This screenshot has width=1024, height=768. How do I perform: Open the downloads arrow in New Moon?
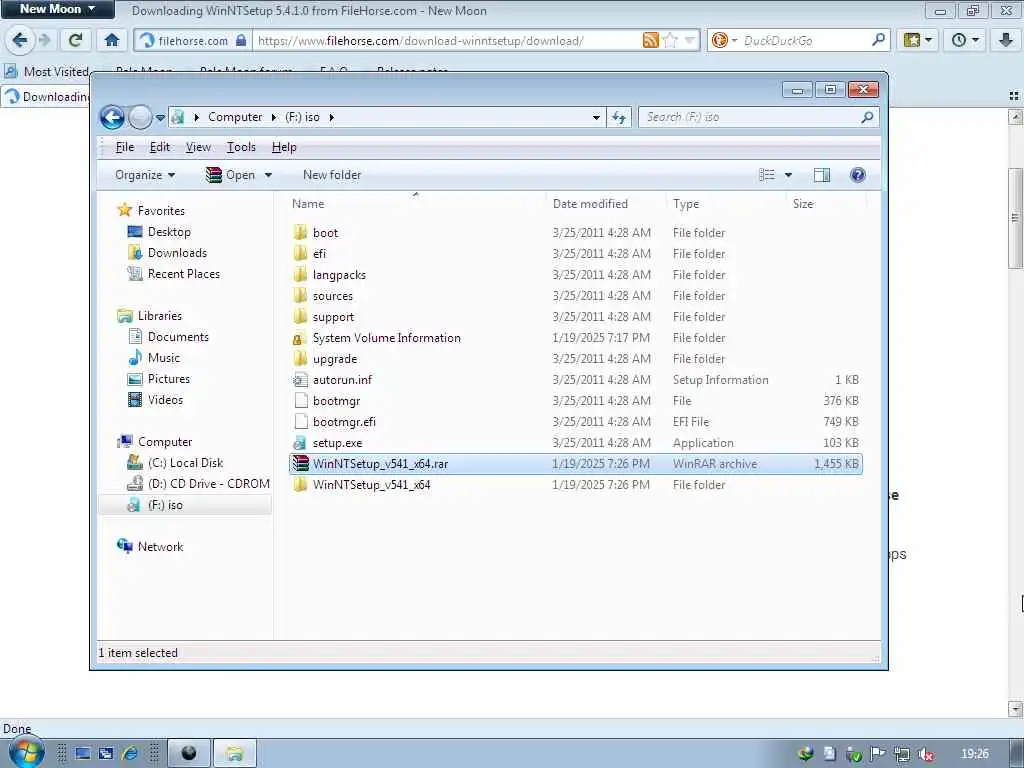[1006, 40]
